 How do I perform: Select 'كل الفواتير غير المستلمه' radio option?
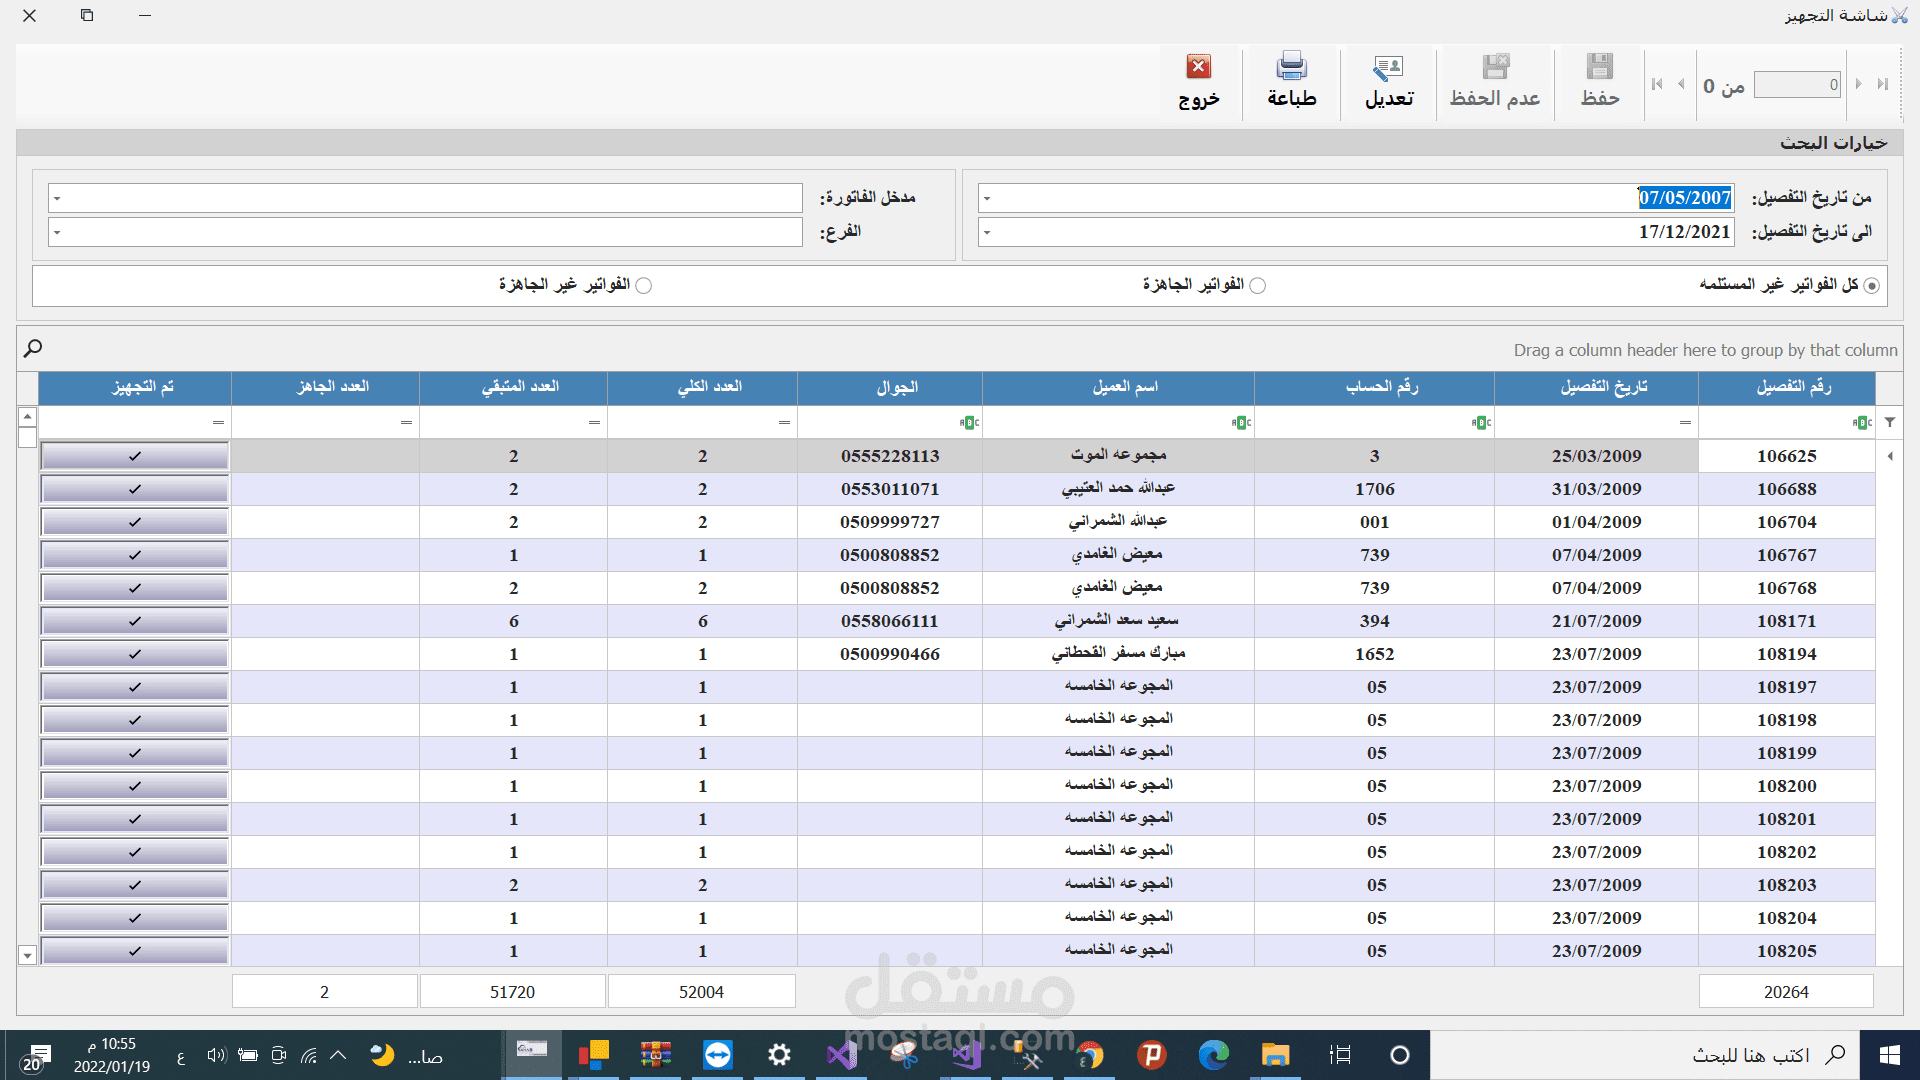1871,286
